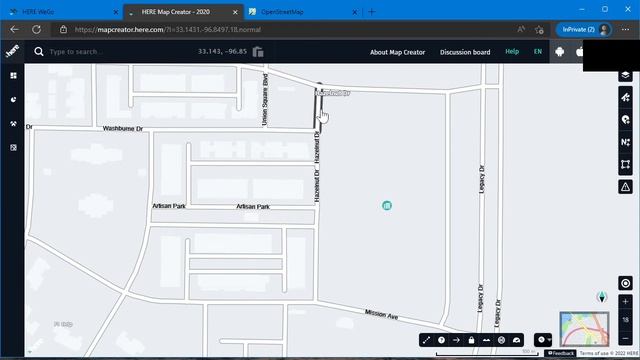
Task: Select the add road tool
Action: point(625,97)
